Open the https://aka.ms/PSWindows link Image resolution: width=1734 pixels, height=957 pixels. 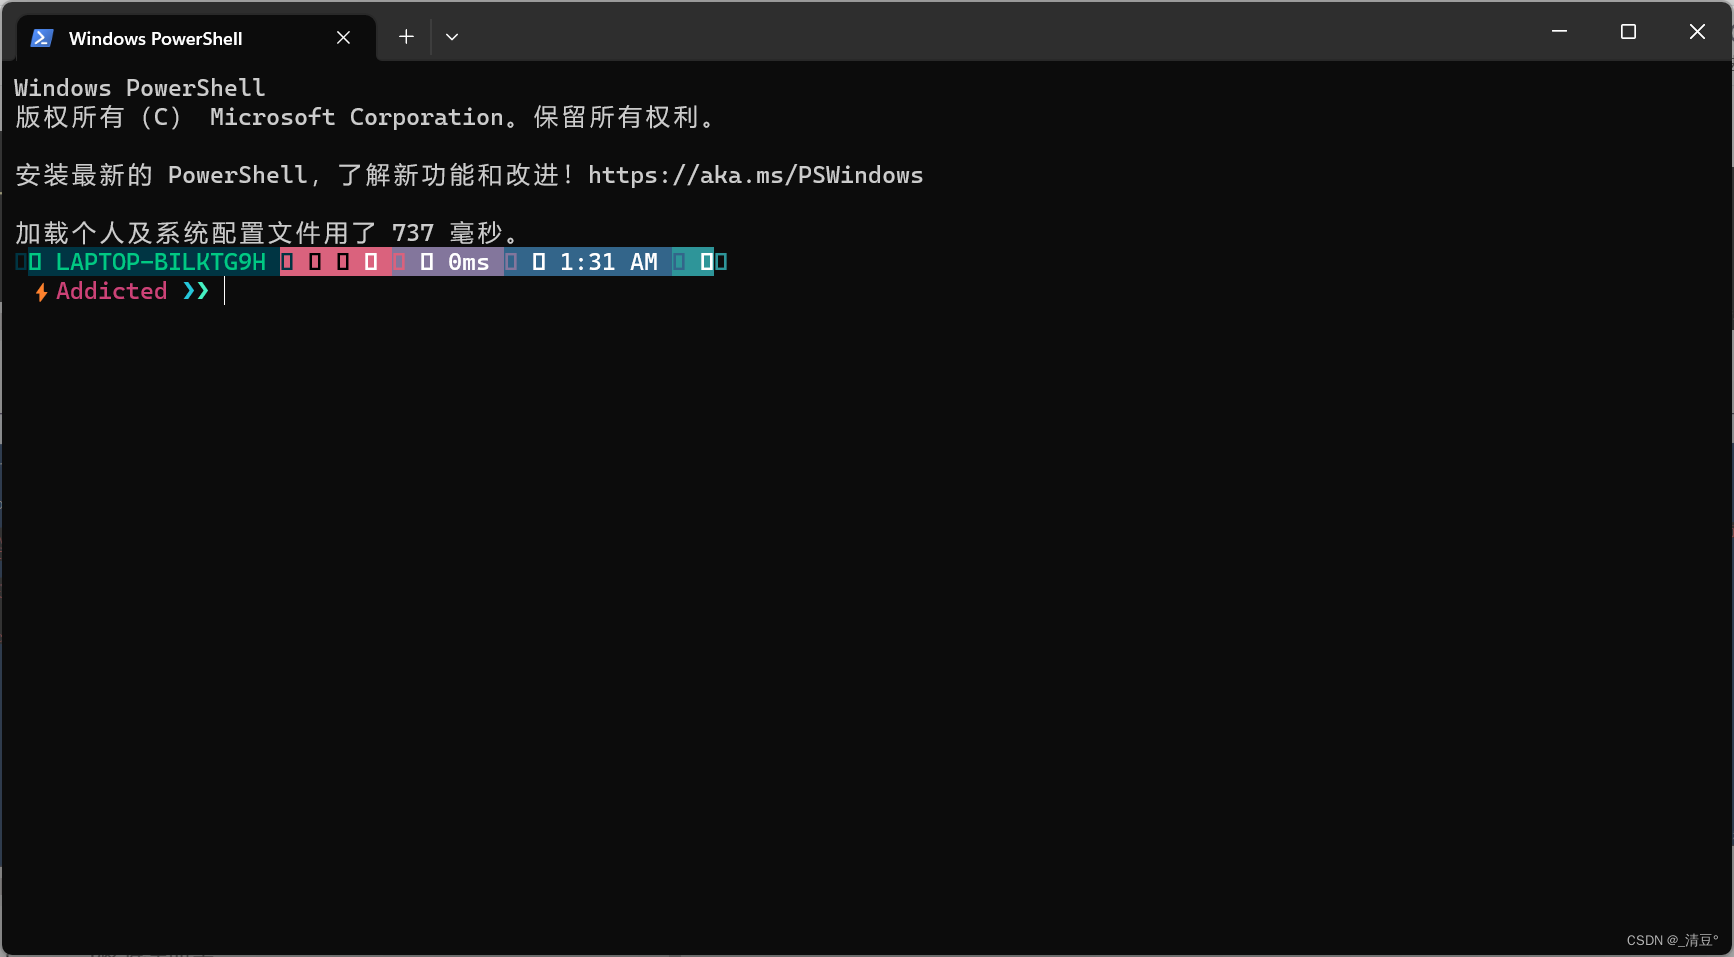click(755, 175)
